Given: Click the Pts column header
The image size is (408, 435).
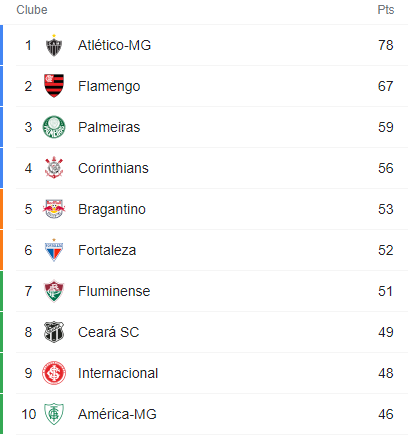Looking at the screenshot, I should click(x=386, y=10).
